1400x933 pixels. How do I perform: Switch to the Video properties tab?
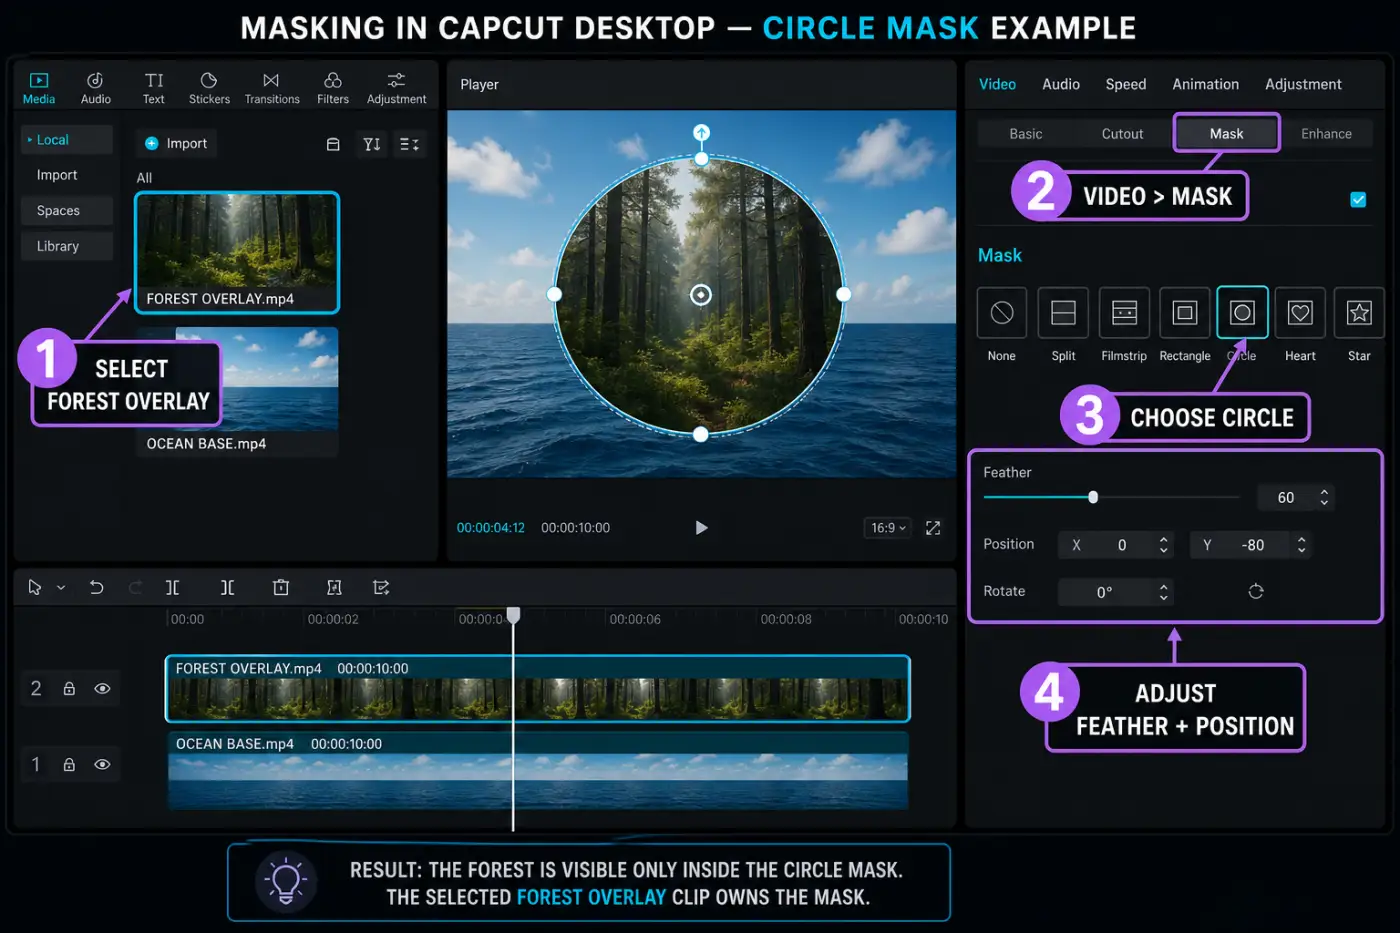tap(997, 84)
